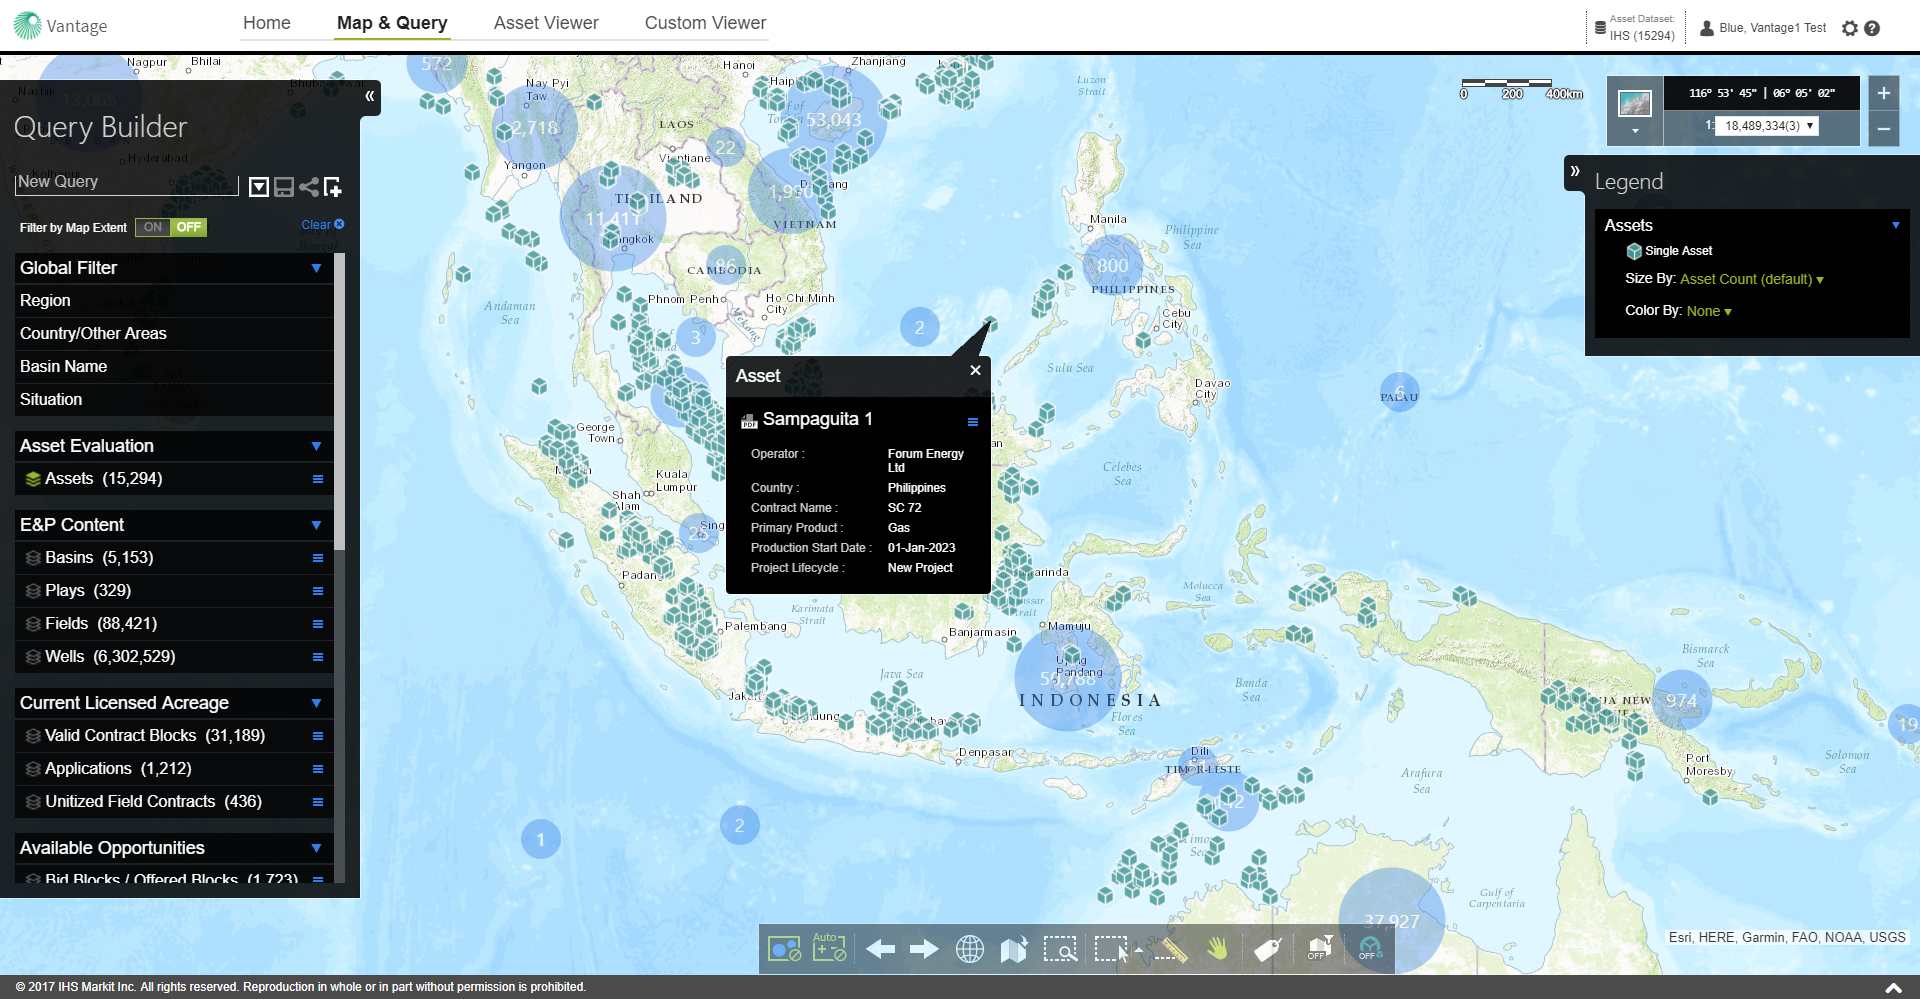Click the zoom to full extent globe
The width and height of the screenshot is (1920, 999).
click(x=969, y=949)
